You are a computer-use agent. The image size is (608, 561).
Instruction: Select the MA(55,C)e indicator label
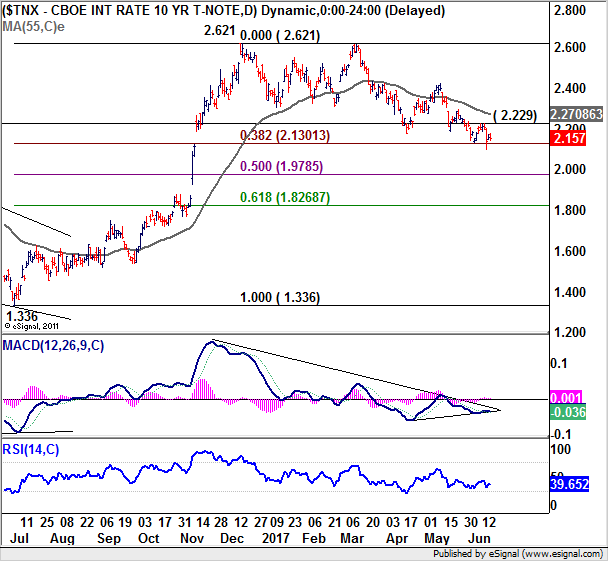(x=33, y=27)
